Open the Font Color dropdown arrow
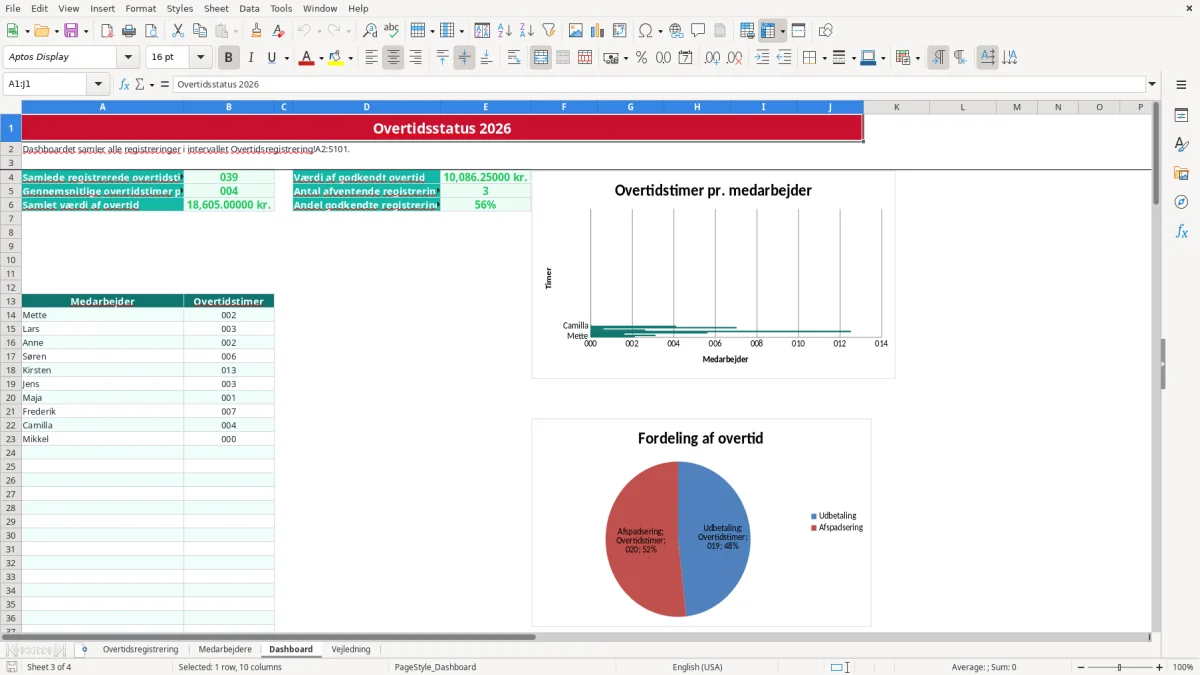Viewport: 1200px width, 675px height. (x=321, y=58)
